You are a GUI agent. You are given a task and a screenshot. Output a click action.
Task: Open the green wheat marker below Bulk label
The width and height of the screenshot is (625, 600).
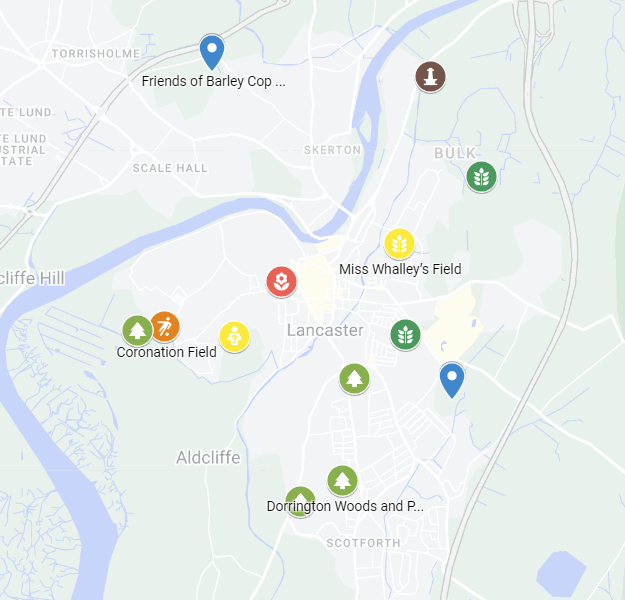pos(482,177)
